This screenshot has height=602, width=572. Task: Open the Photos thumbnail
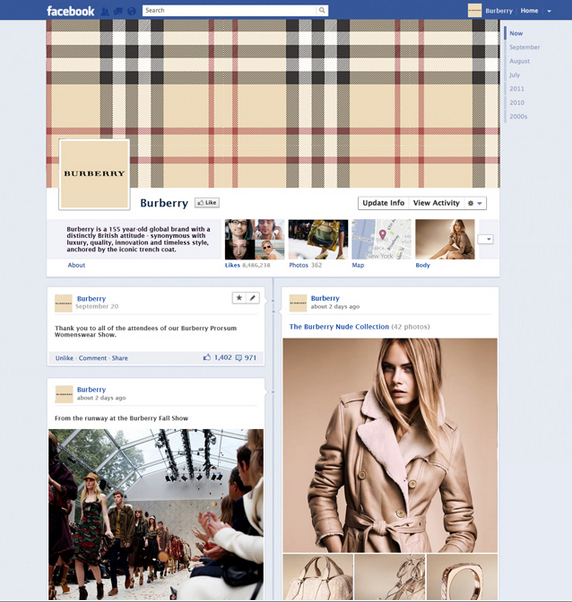pyautogui.click(x=318, y=239)
